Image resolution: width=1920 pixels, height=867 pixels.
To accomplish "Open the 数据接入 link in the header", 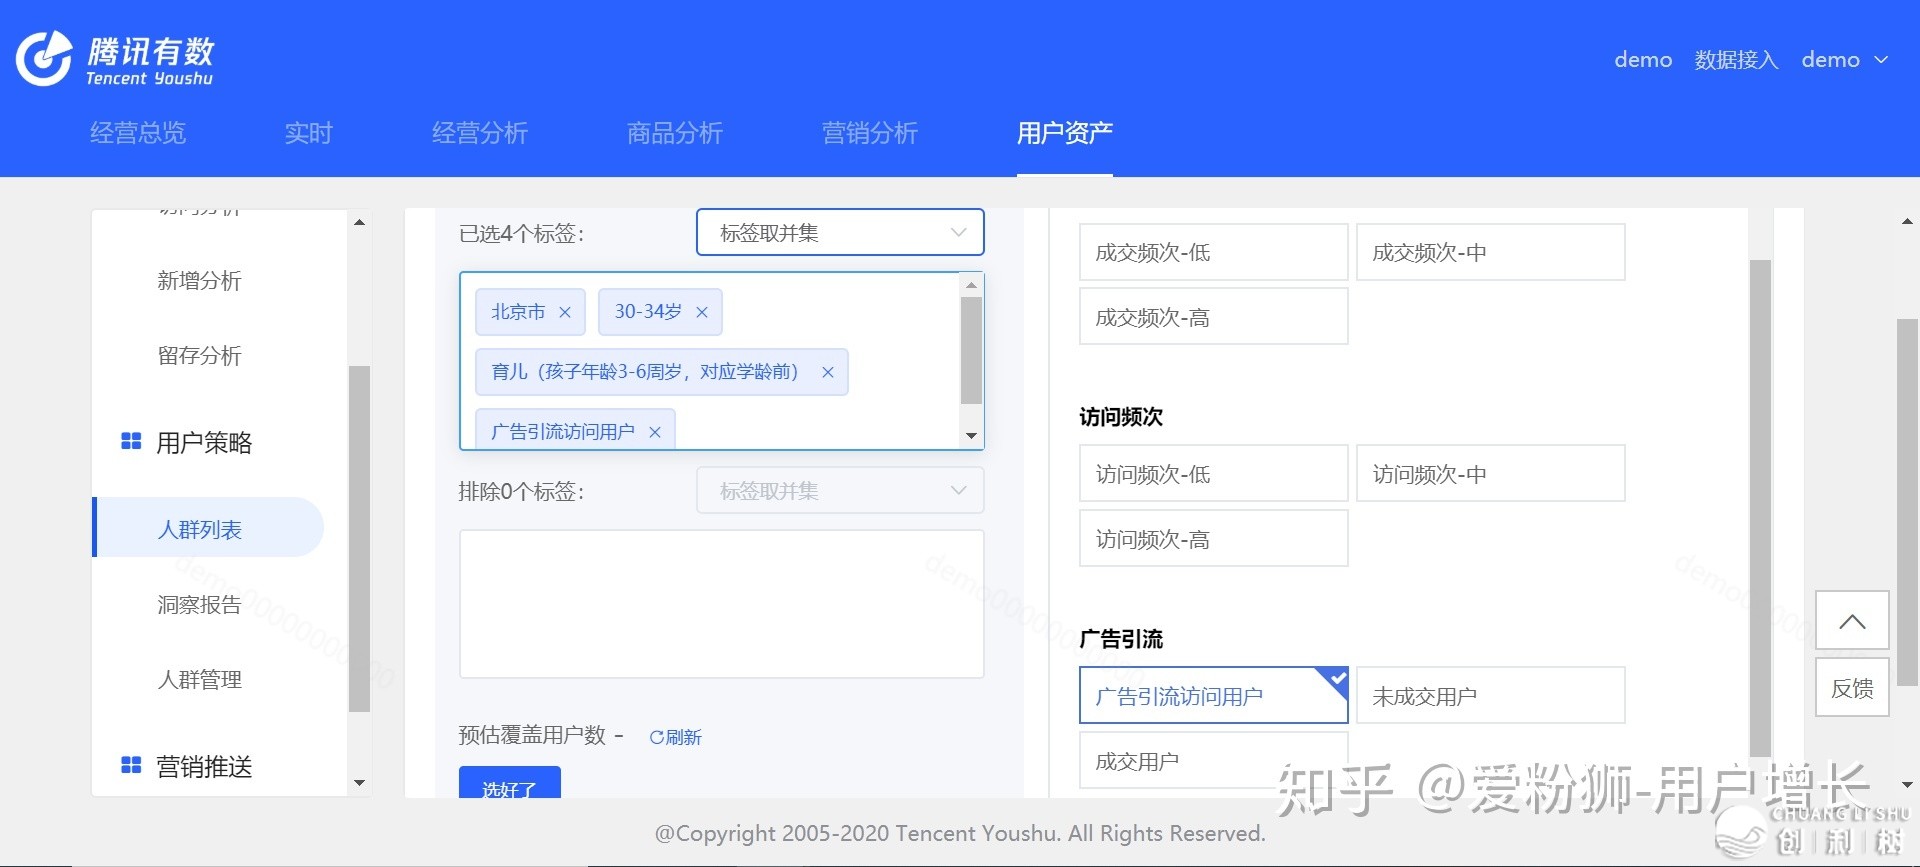I will point(1736,60).
